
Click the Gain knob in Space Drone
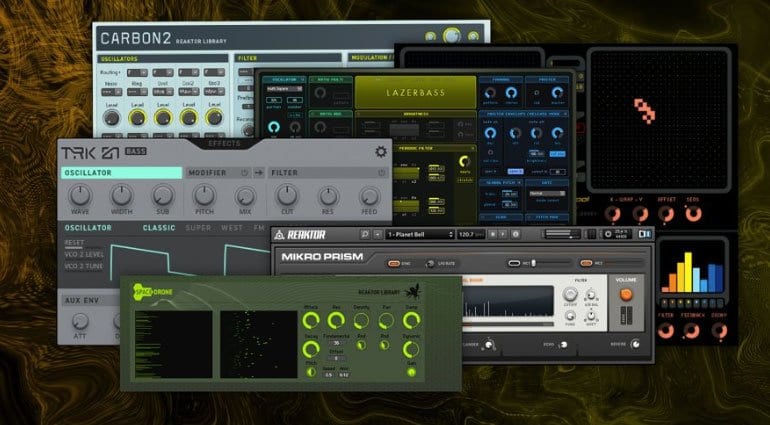pos(411,372)
